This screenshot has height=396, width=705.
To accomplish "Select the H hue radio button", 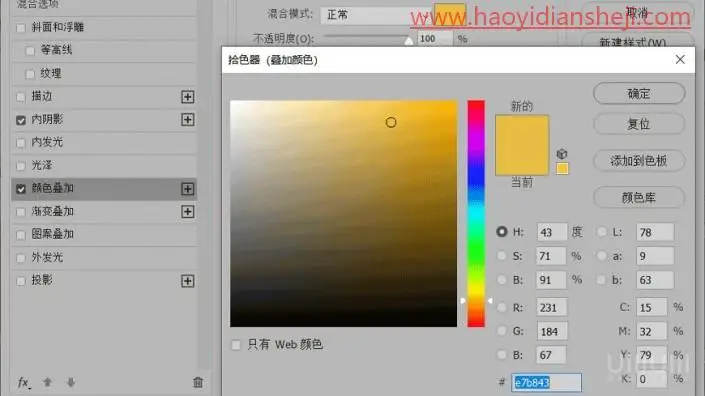I will tap(502, 231).
